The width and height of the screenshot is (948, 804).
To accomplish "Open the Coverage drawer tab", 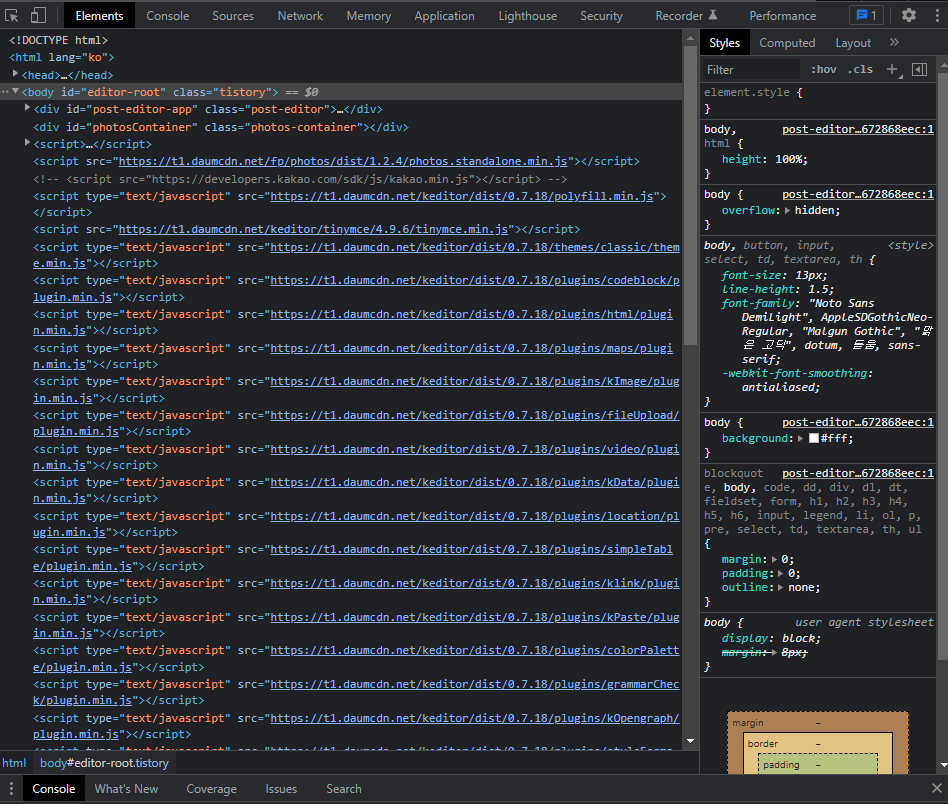I will tap(211, 789).
